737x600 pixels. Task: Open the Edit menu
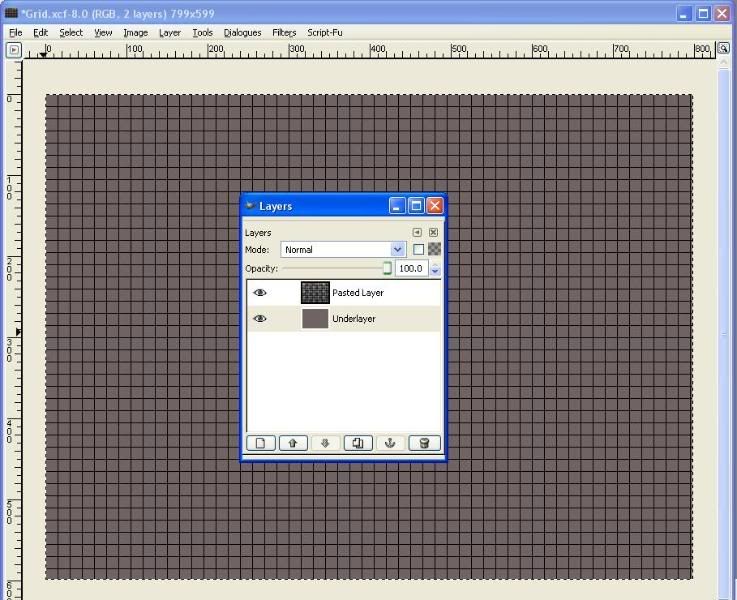40,32
